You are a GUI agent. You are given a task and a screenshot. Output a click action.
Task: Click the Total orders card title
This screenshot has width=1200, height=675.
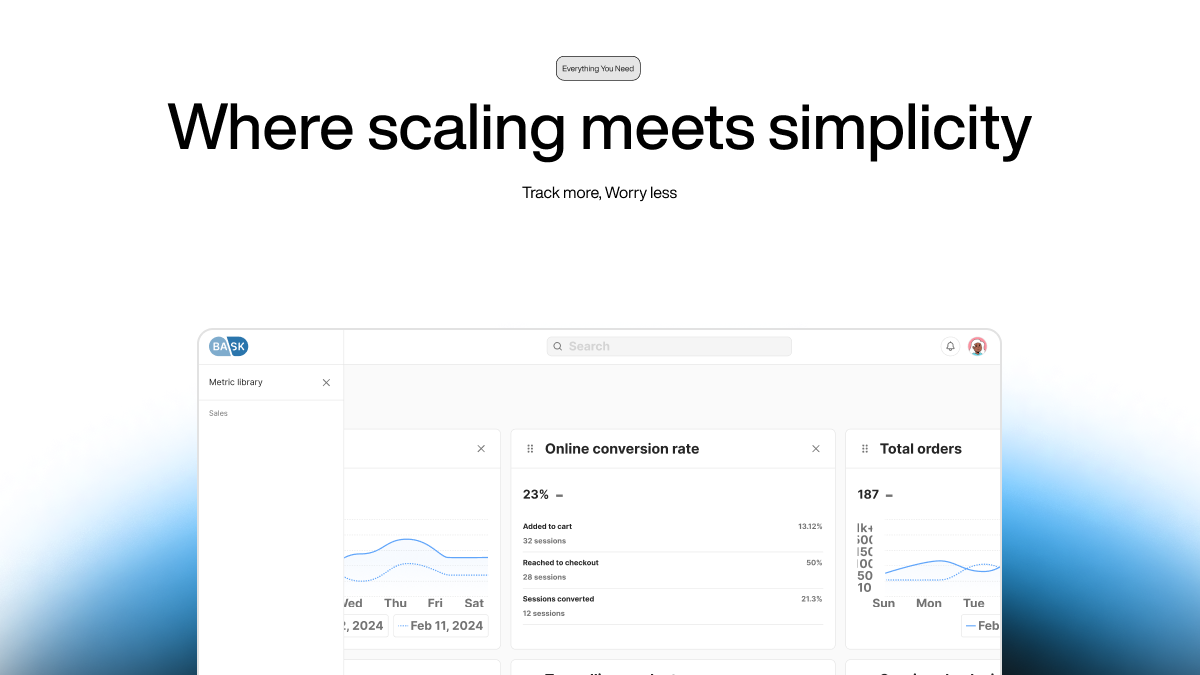pos(920,449)
